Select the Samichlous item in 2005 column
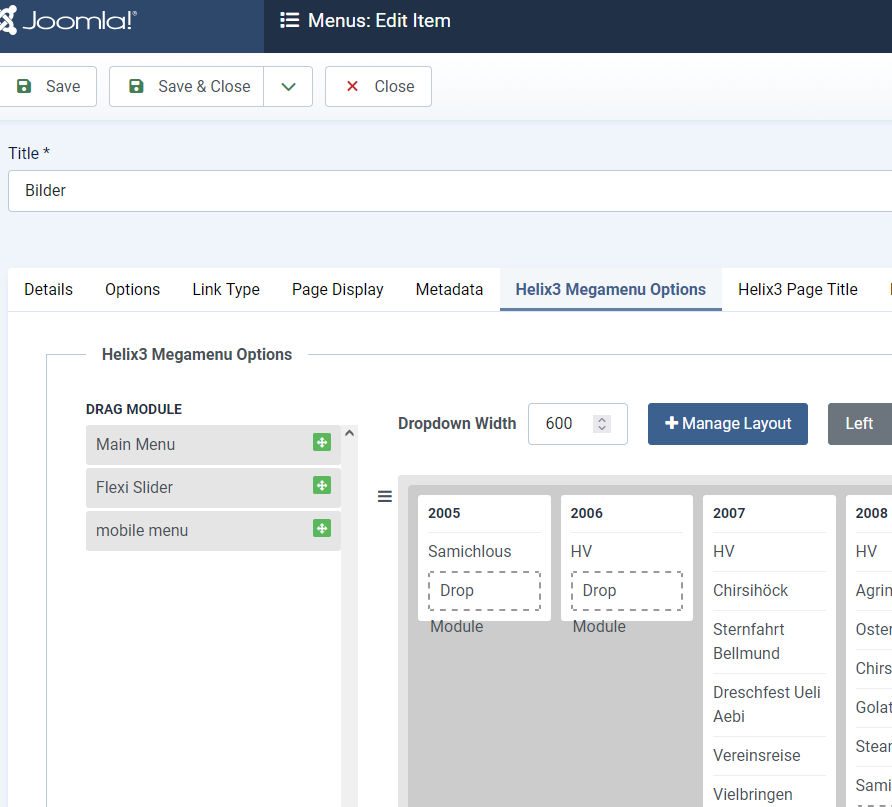Screen dimensions: 892x807 click(469, 552)
